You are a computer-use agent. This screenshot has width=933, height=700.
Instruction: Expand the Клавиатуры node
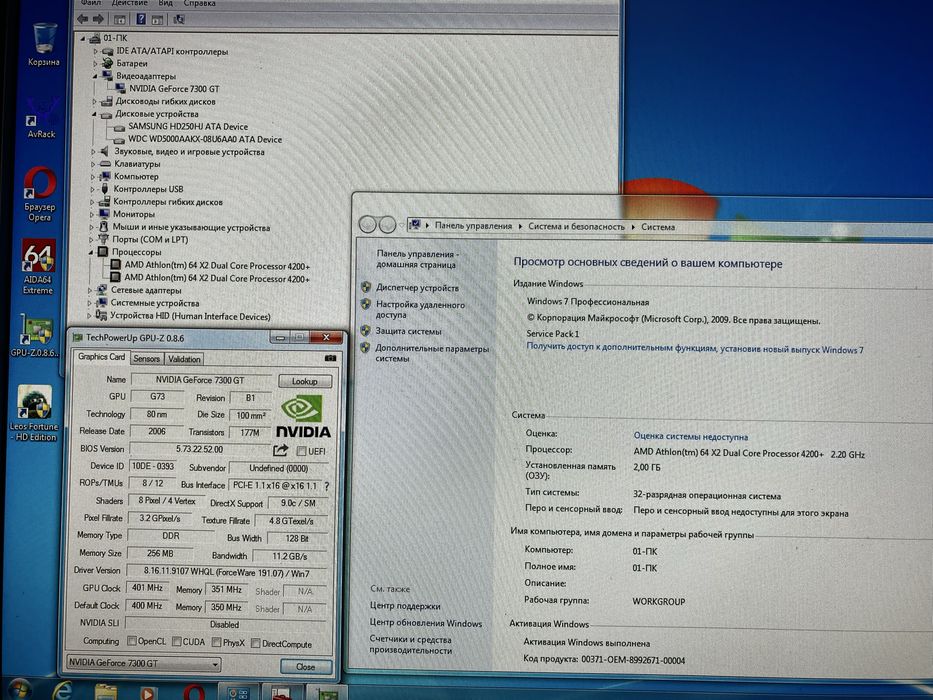point(93,164)
